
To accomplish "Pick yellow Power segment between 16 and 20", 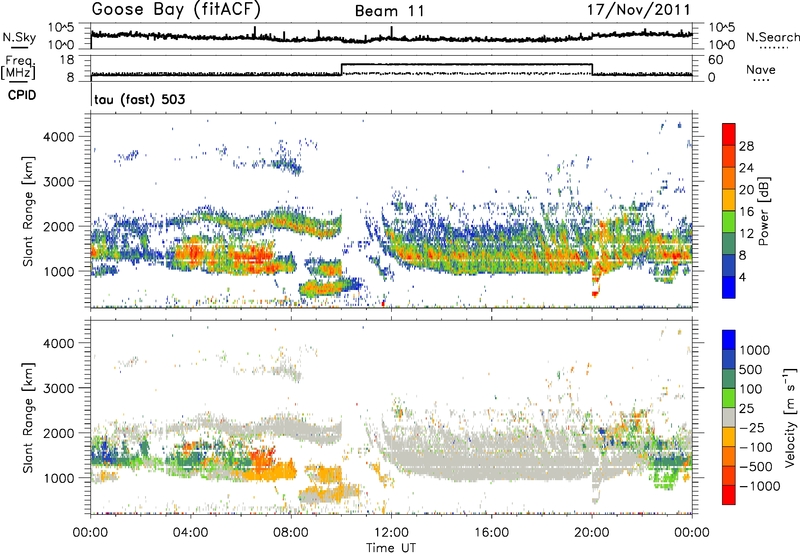I will pos(729,200).
